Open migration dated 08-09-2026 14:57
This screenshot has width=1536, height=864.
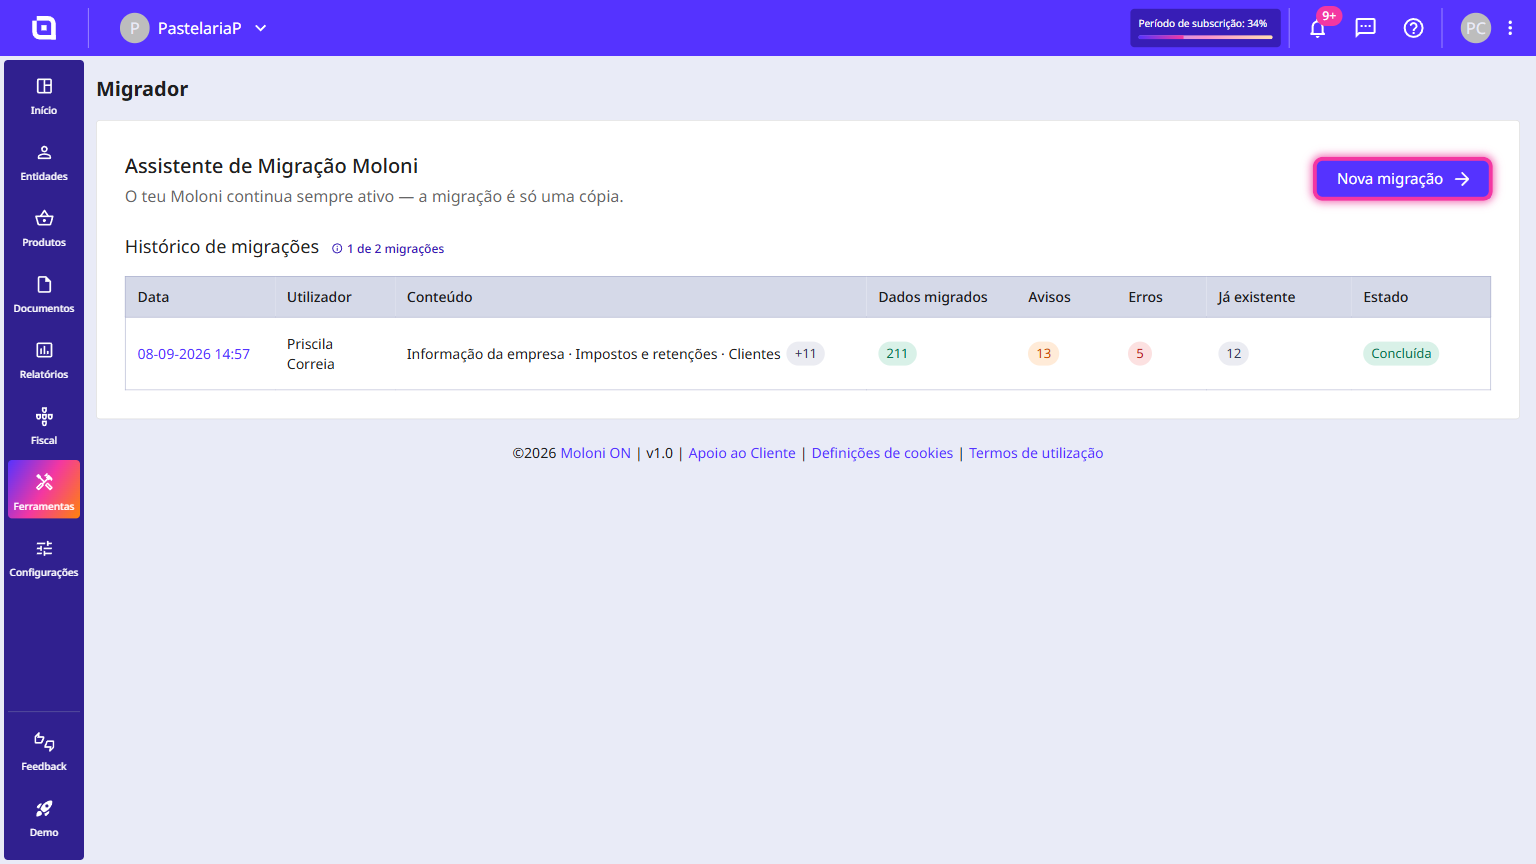tap(194, 354)
